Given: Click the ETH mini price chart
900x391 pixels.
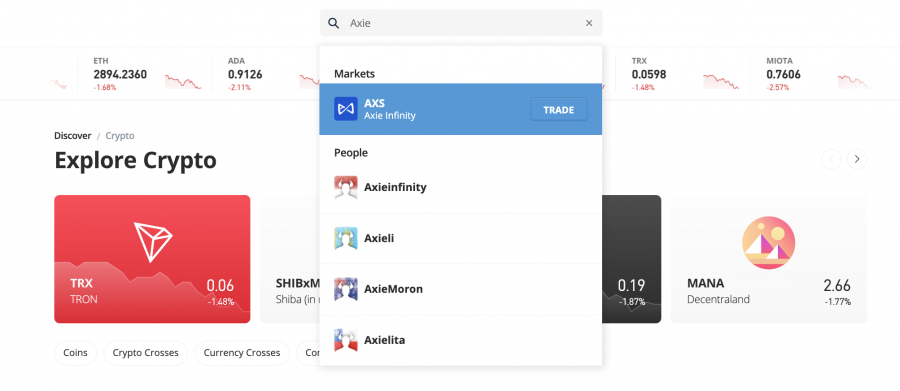Looking at the screenshot, I should point(183,81).
